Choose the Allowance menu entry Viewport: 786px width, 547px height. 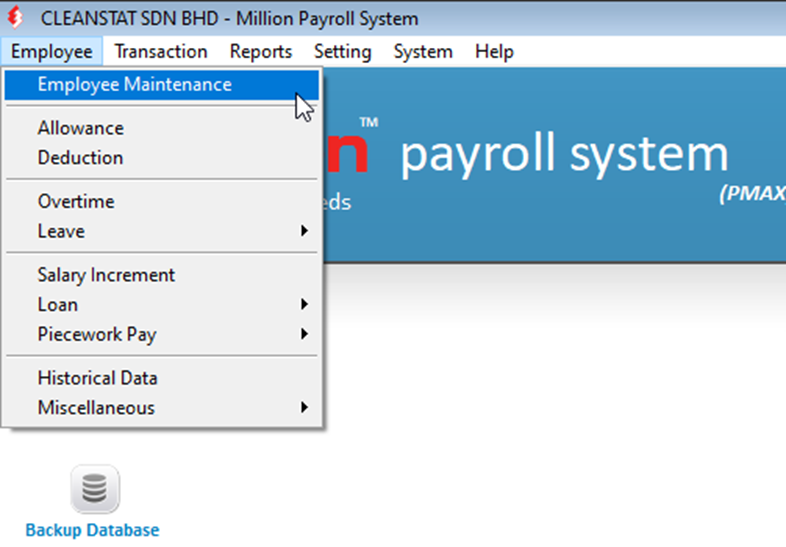click(161, 128)
